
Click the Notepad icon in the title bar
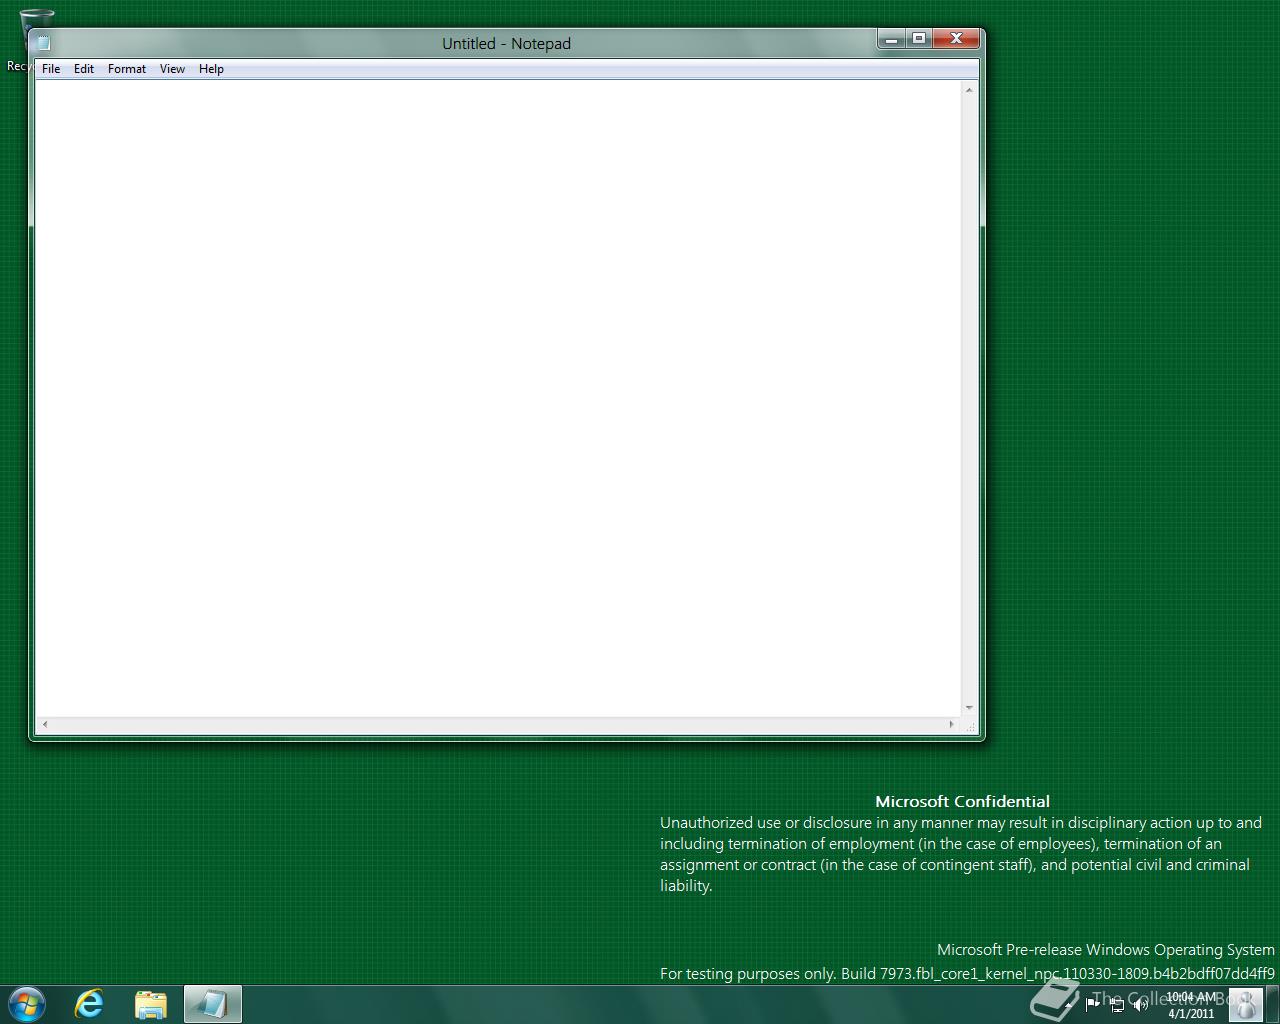click(x=43, y=43)
